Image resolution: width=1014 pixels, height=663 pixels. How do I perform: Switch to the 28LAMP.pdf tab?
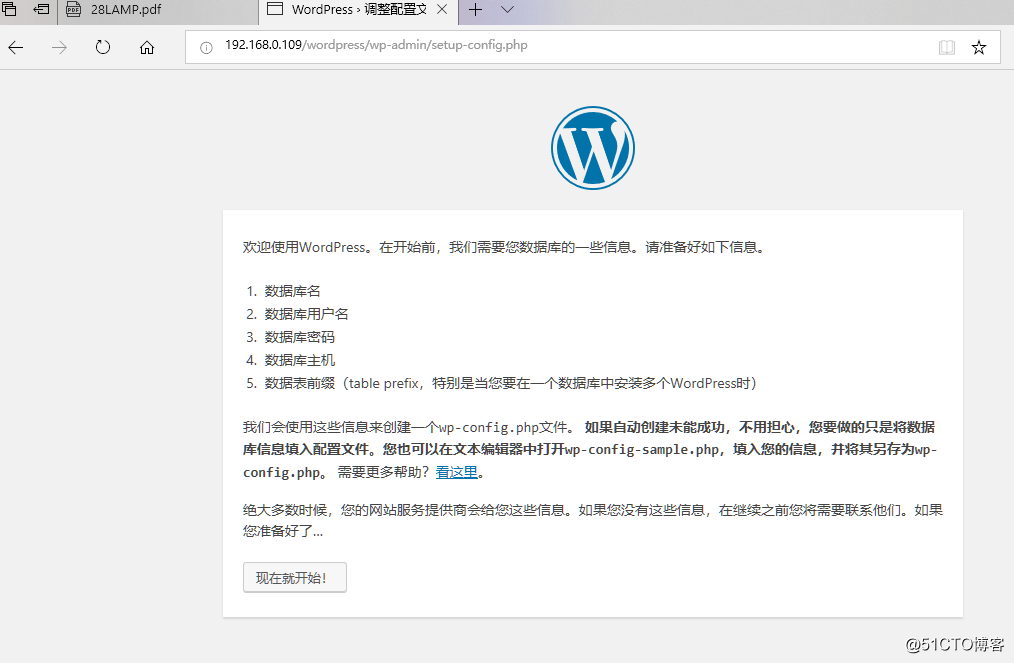[158, 10]
